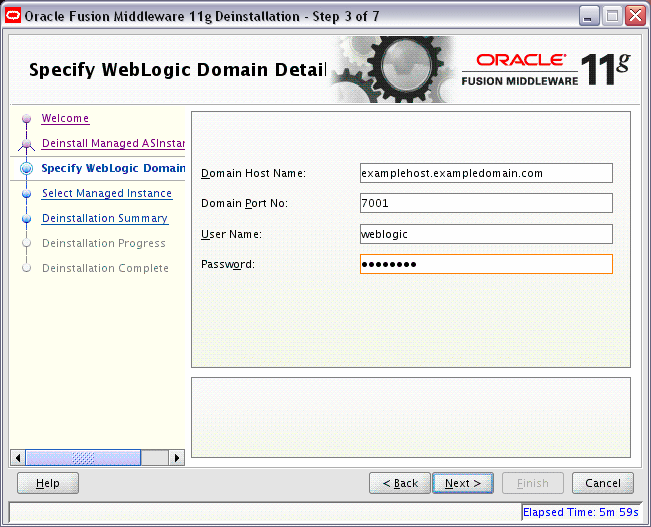Click the sidebar horizontal scrollbar thumb

tap(83, 458)
